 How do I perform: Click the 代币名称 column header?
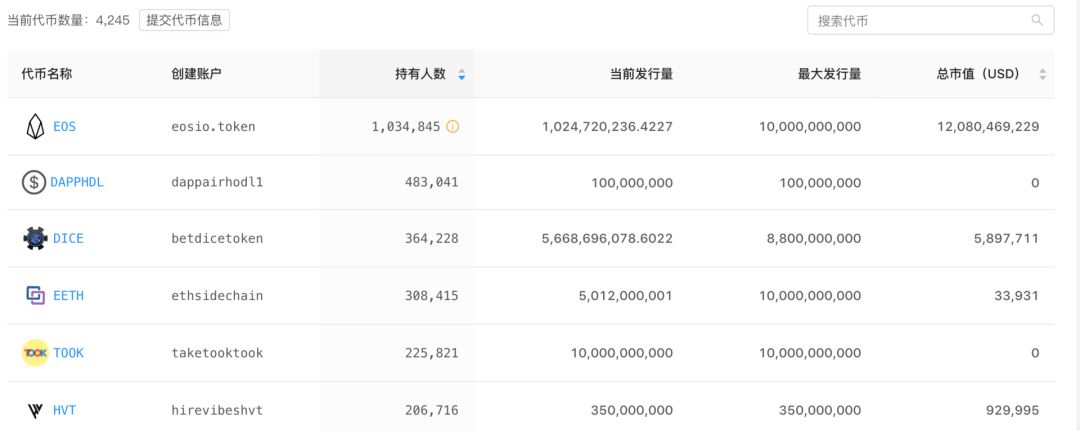point(46,74)
